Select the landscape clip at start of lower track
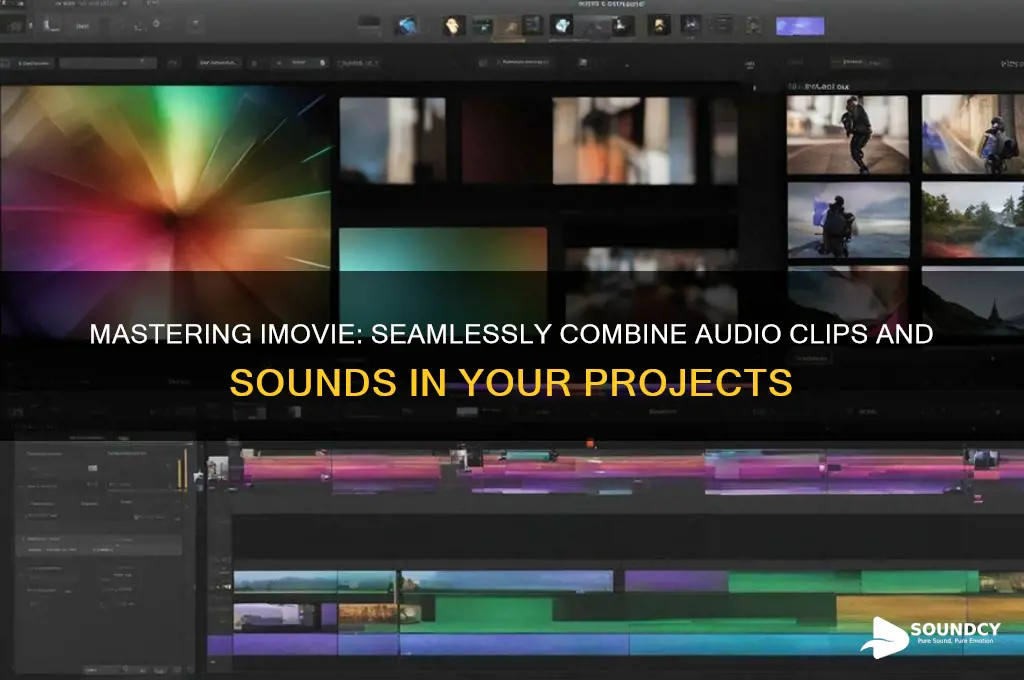 click(285, 581)
